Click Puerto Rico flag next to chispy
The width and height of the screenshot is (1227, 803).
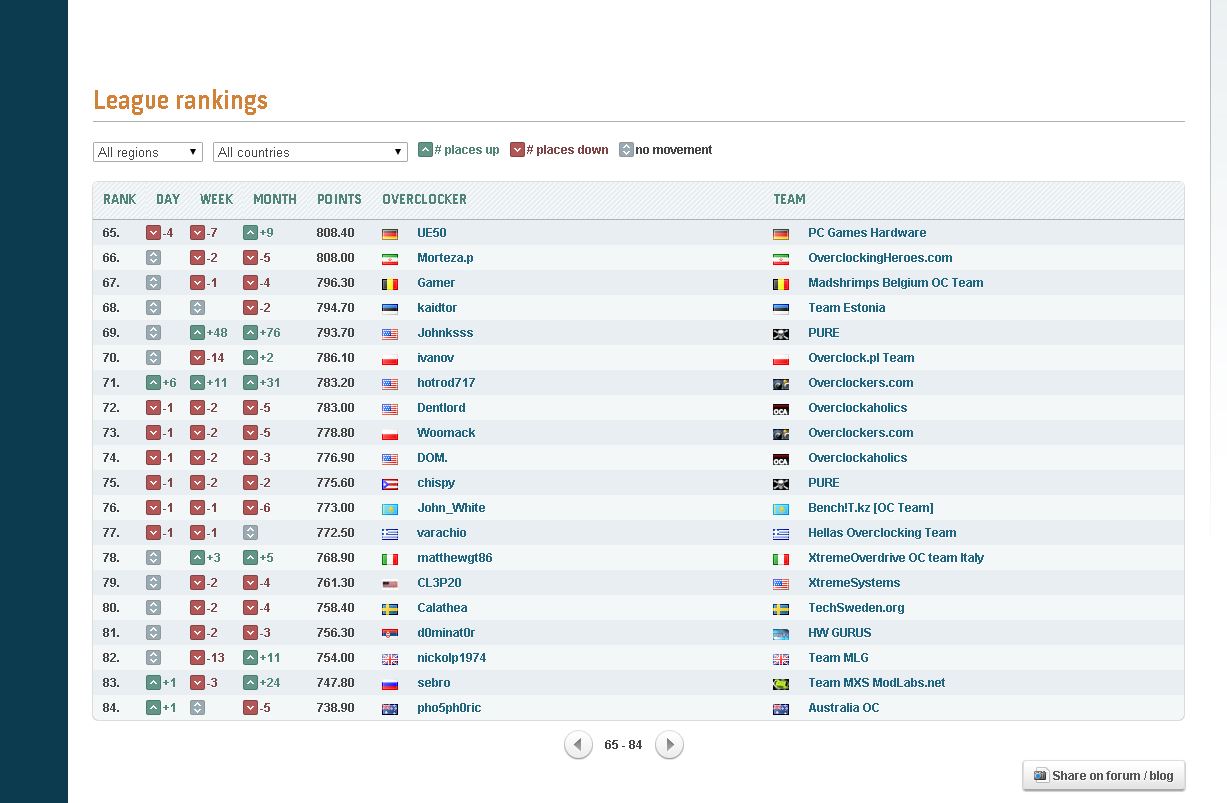(x=390, y=483)
